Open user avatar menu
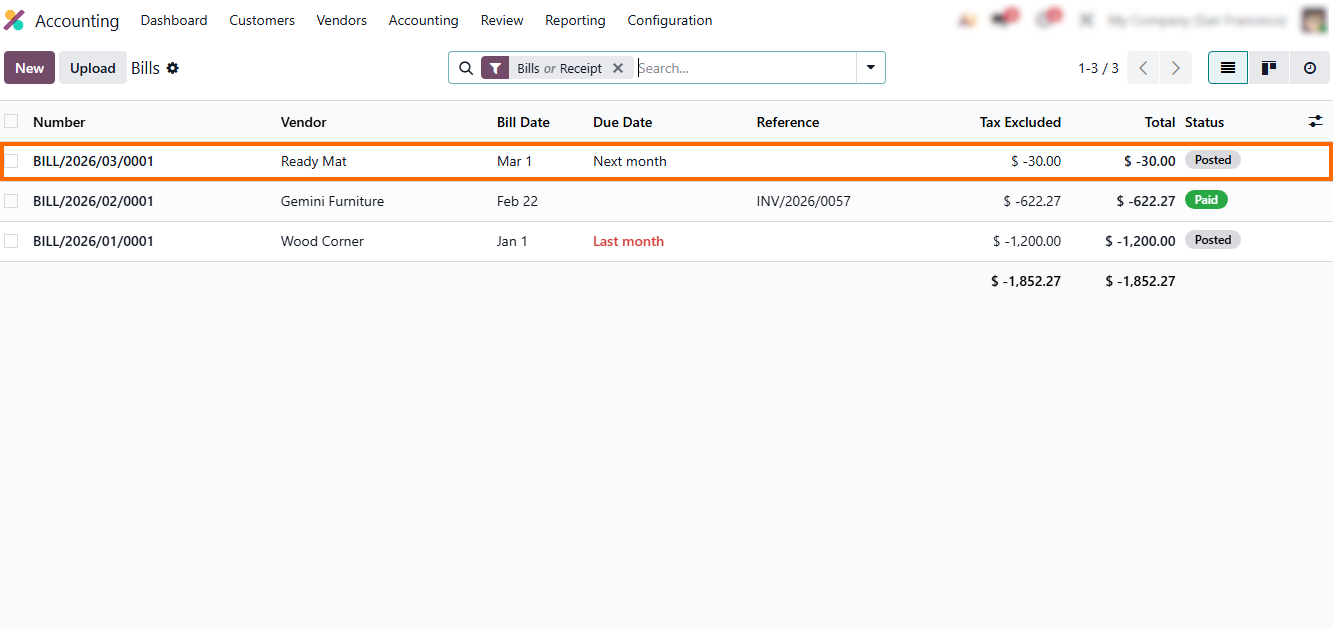This screenshot has width=1333, height=629. coord(1314,20)
